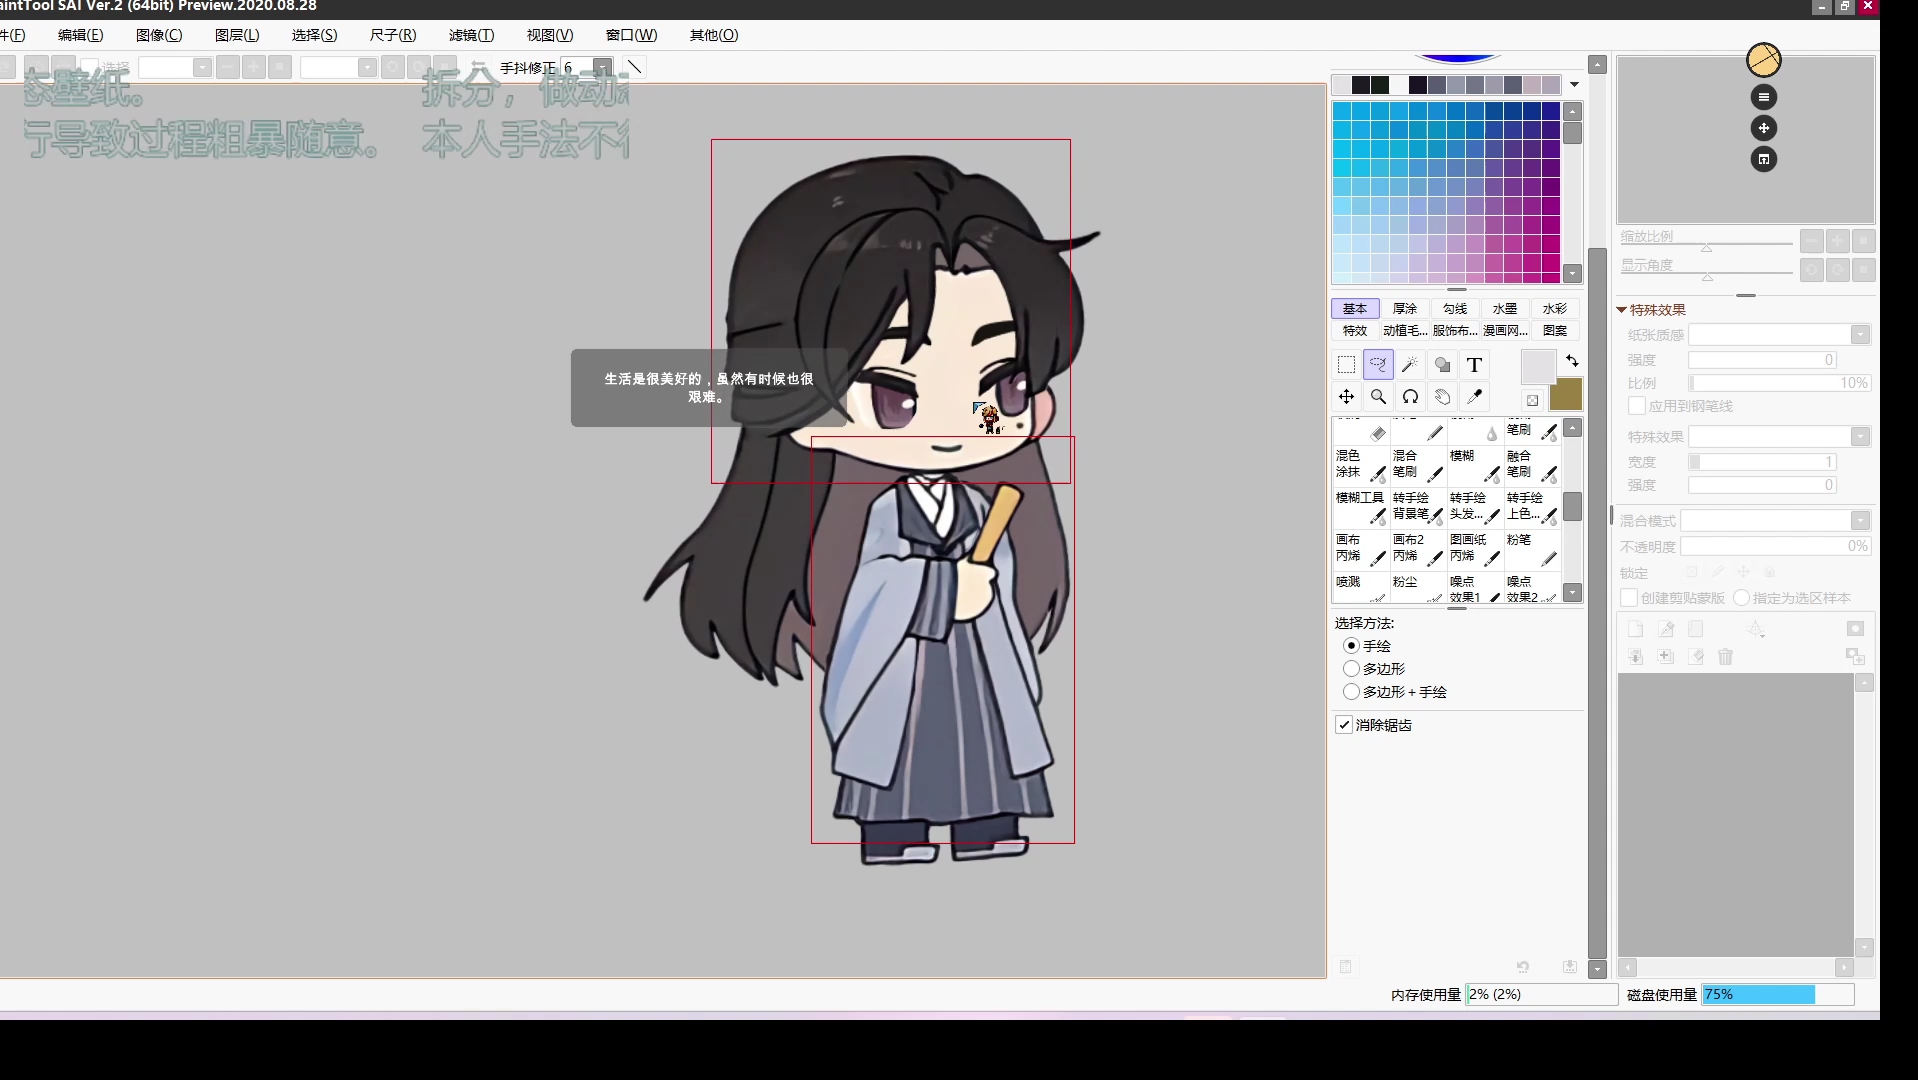Pick the 转手绘上色 brush
The width and height of the screenshot is (1918, 1080).
[1531, 507]
